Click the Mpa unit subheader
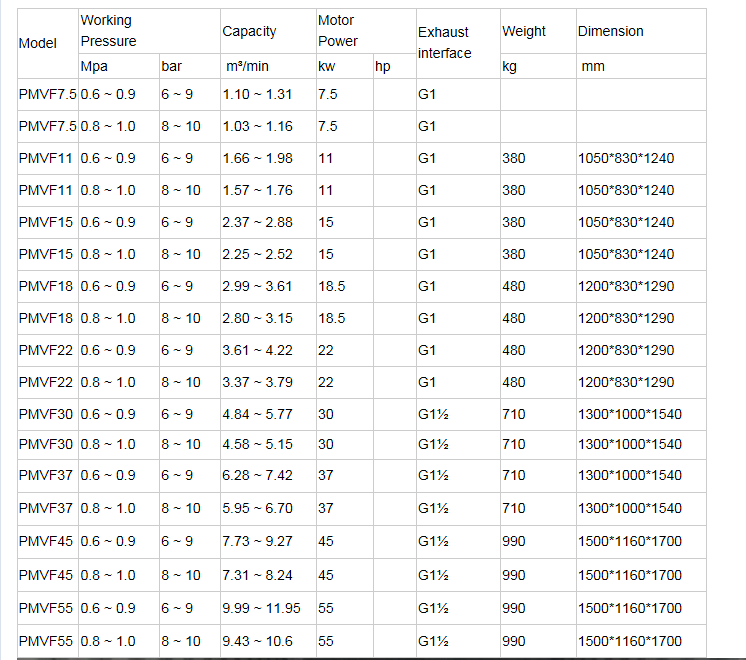The image size is (746, 660). [94, 66]
